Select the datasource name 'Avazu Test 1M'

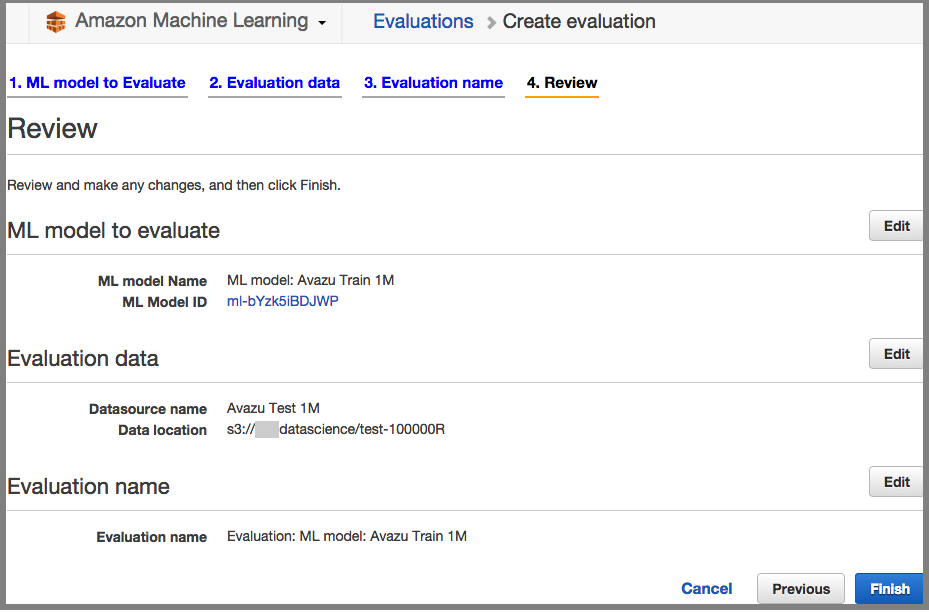273,408
